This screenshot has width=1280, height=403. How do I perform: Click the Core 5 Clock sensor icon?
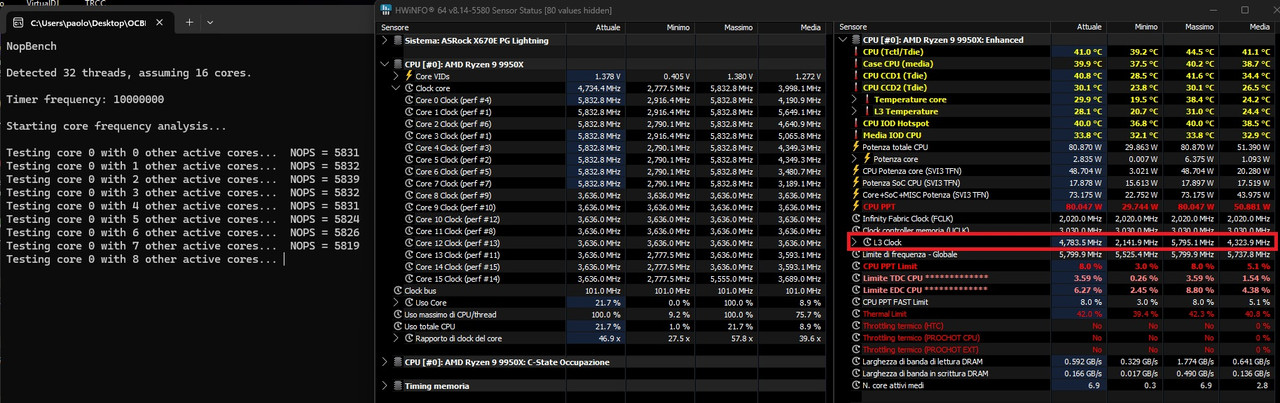[x=408, y=160]
